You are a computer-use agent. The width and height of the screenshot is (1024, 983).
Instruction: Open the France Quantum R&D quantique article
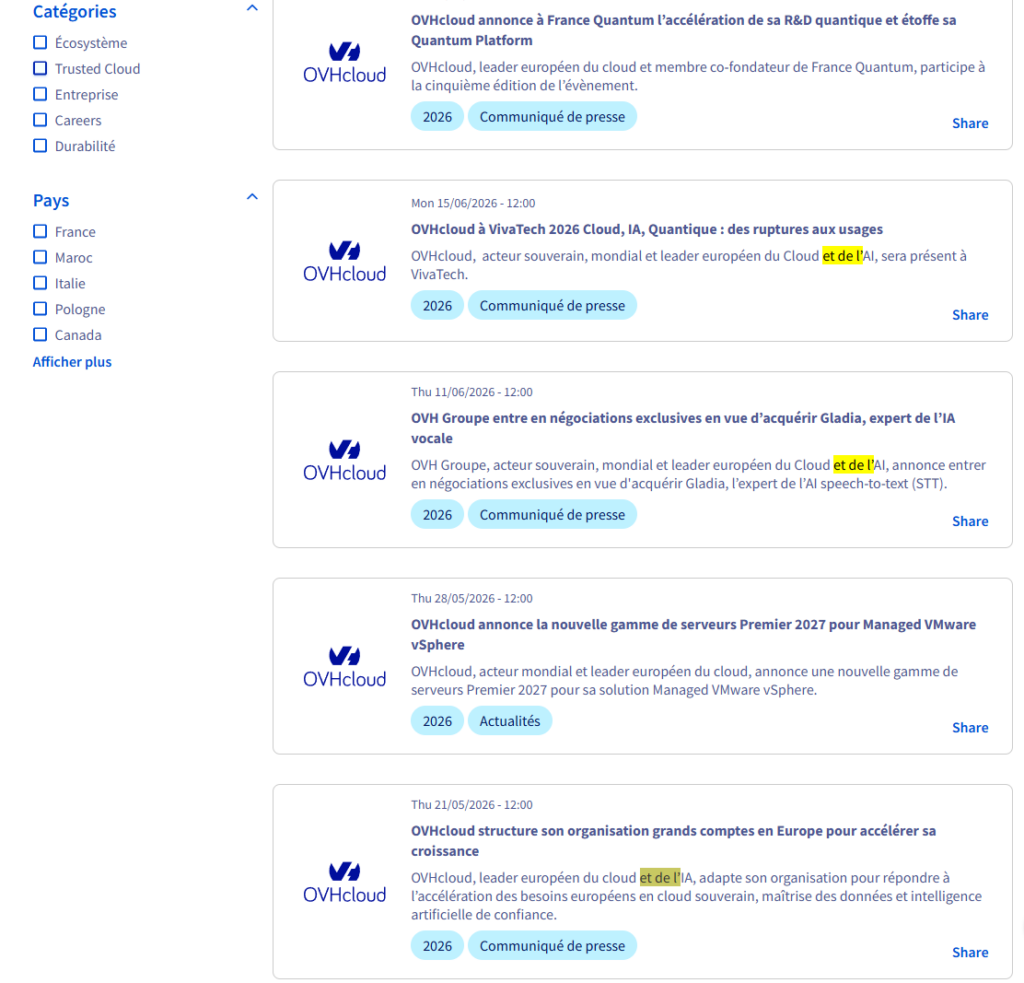pos(683,30)
